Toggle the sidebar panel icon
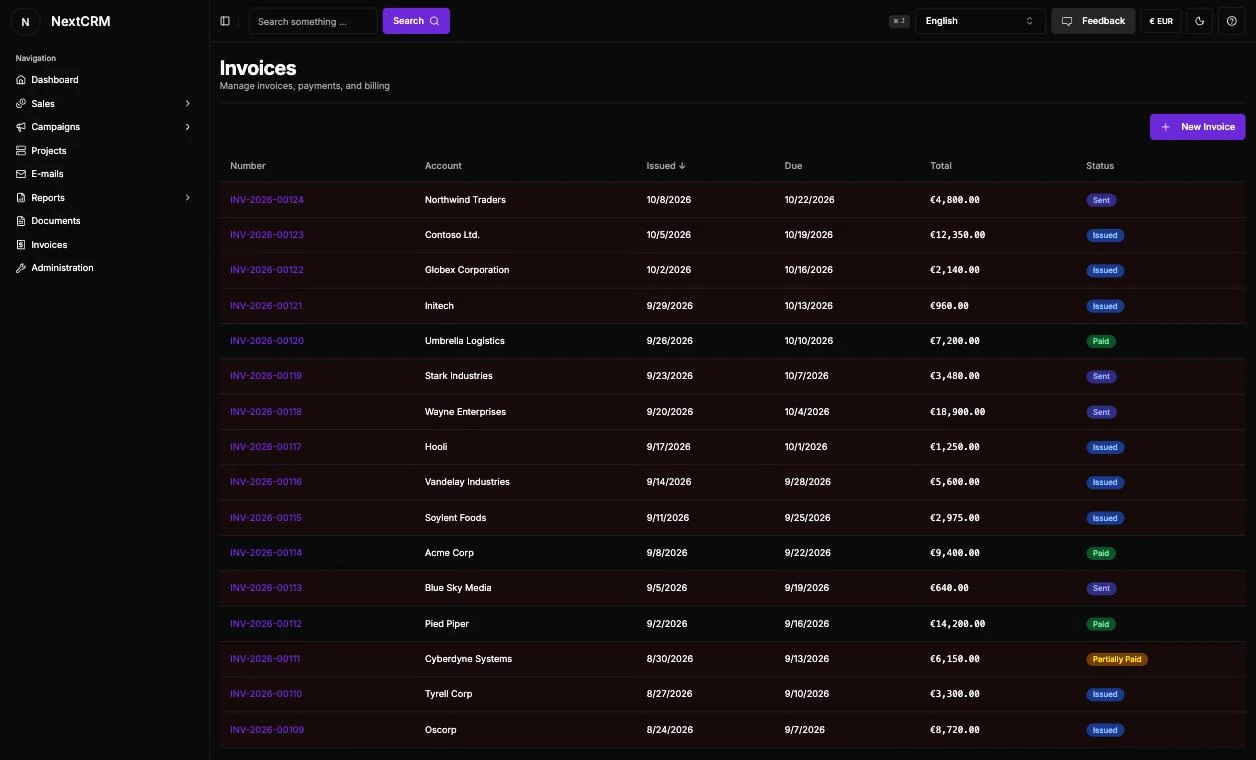This screenshot has height=760, width=1256. 225,21
